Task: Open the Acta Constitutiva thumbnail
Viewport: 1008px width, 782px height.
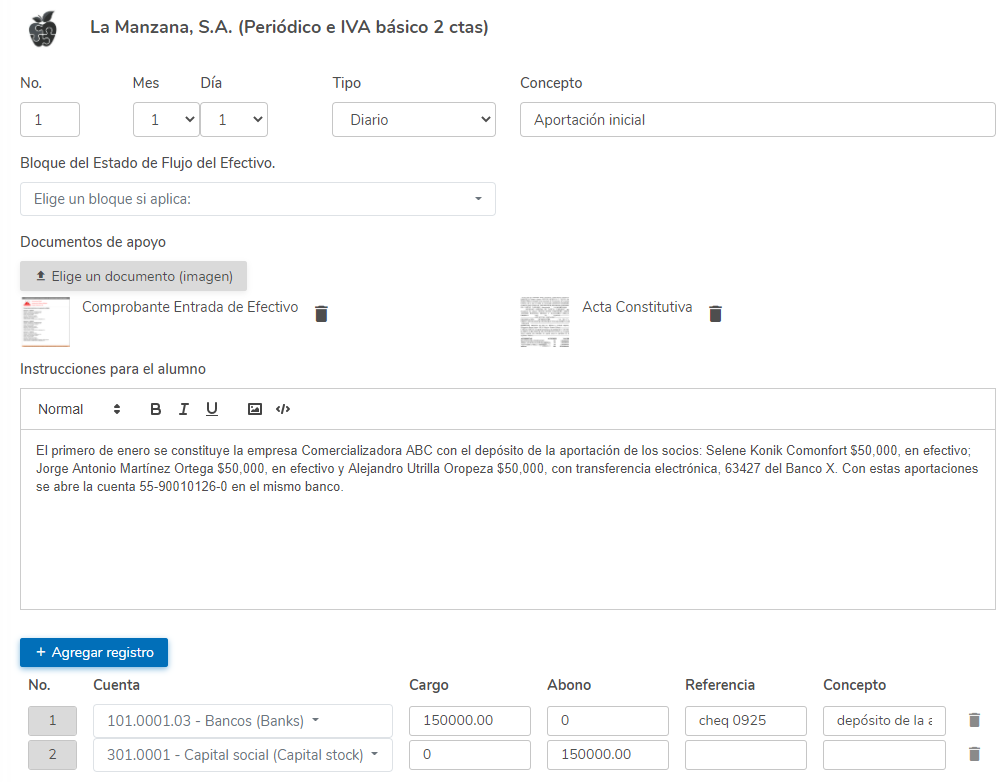Action: tap(545, 322)
